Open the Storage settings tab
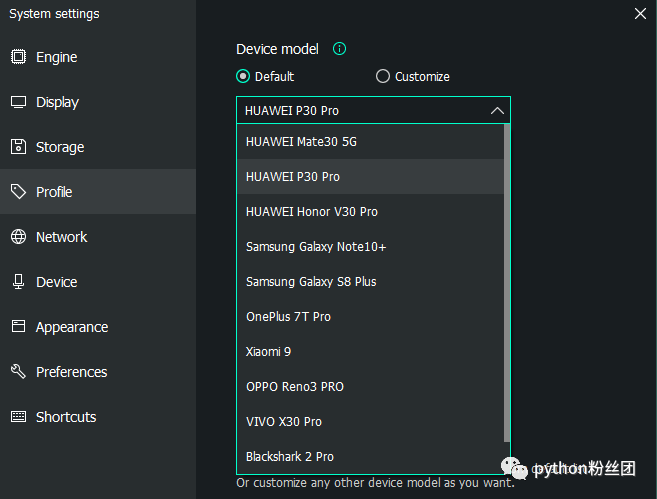The width and height of the screenshot is (657, 499). 98,147
